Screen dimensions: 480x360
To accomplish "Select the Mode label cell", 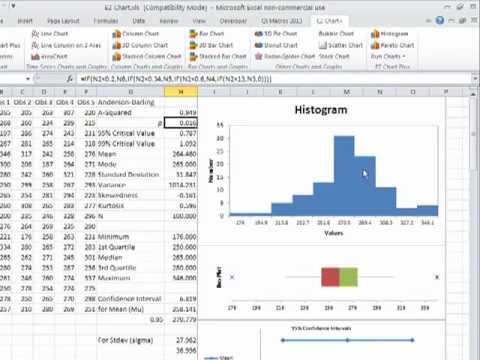I will tap(131, 164).
